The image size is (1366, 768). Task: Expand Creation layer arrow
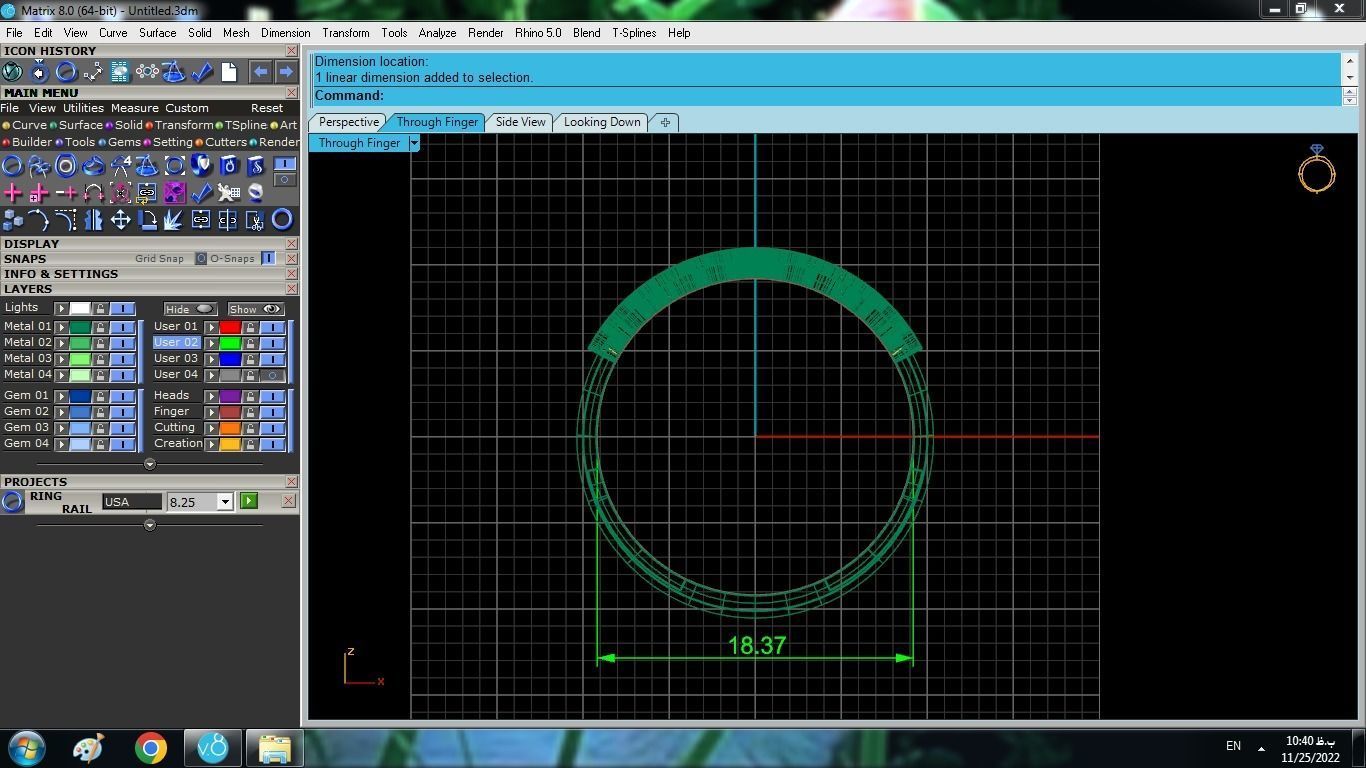point(211,444)
